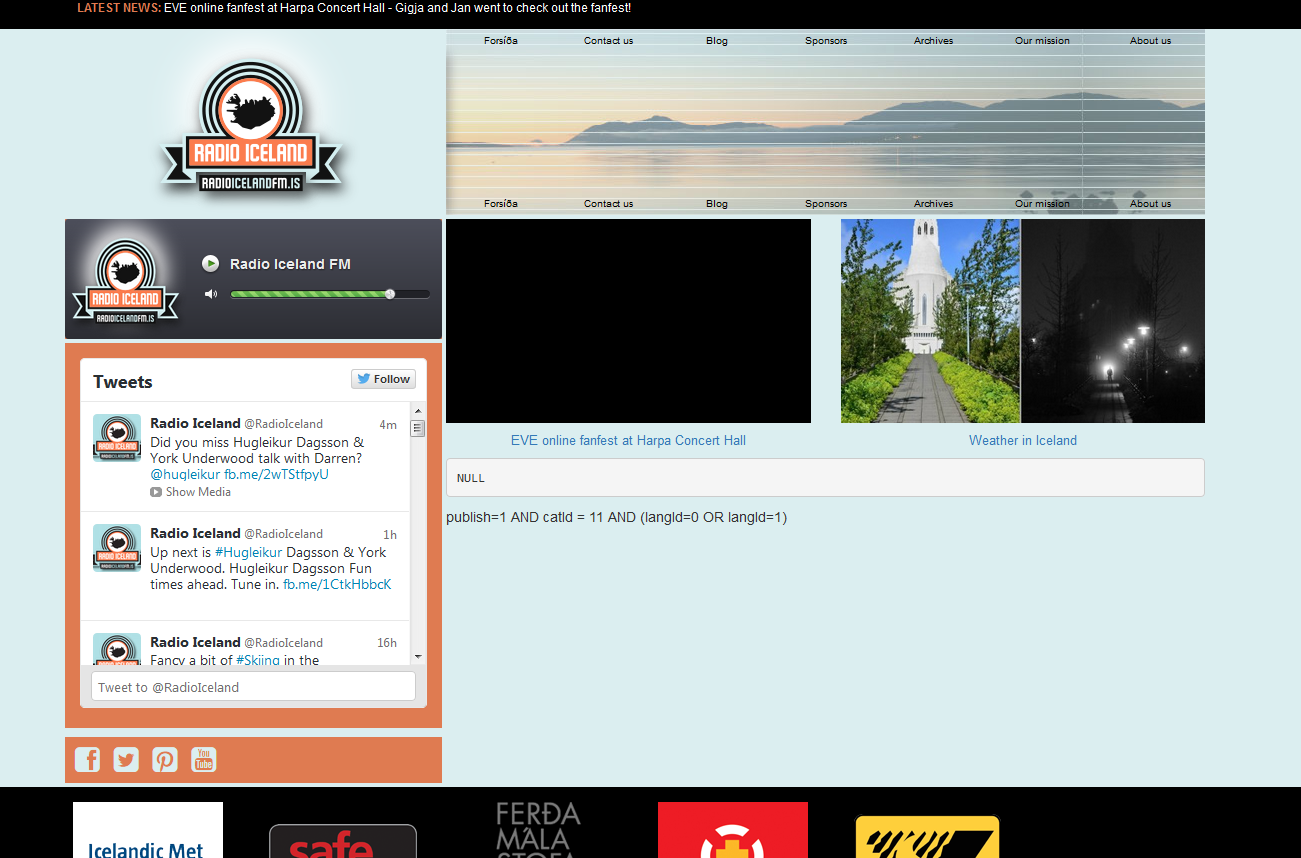Open the #Hugleikur hashtag link
The image size is (1301, 858).
pyautogui.click(x=248, y=552)
